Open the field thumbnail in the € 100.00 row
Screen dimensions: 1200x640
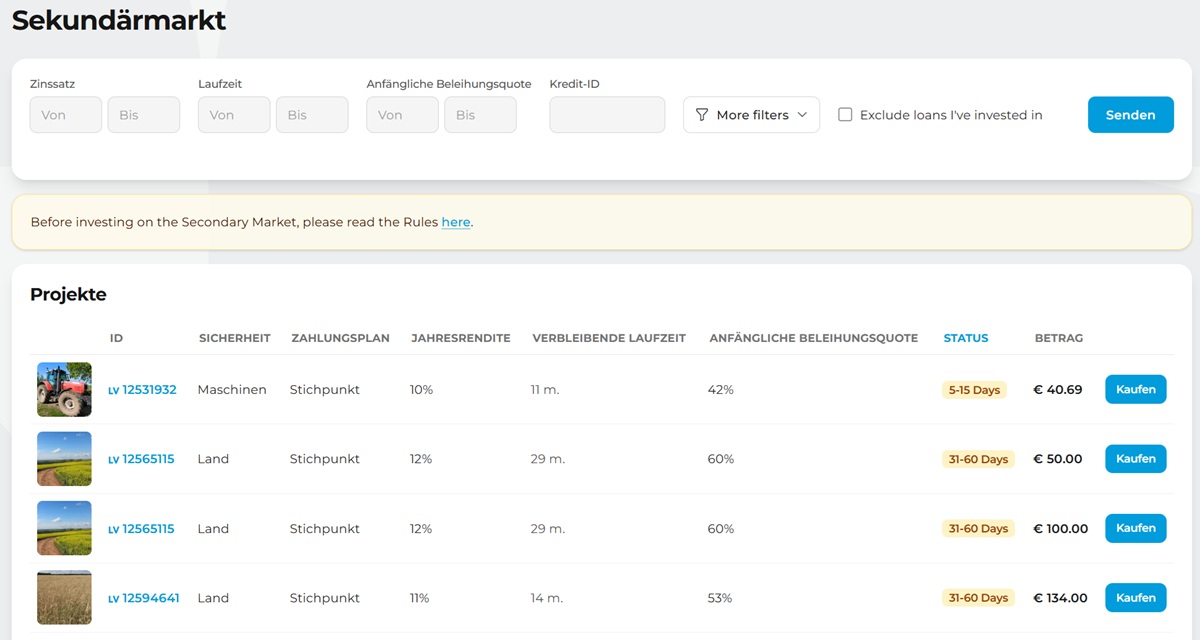(x=64, y=528)
